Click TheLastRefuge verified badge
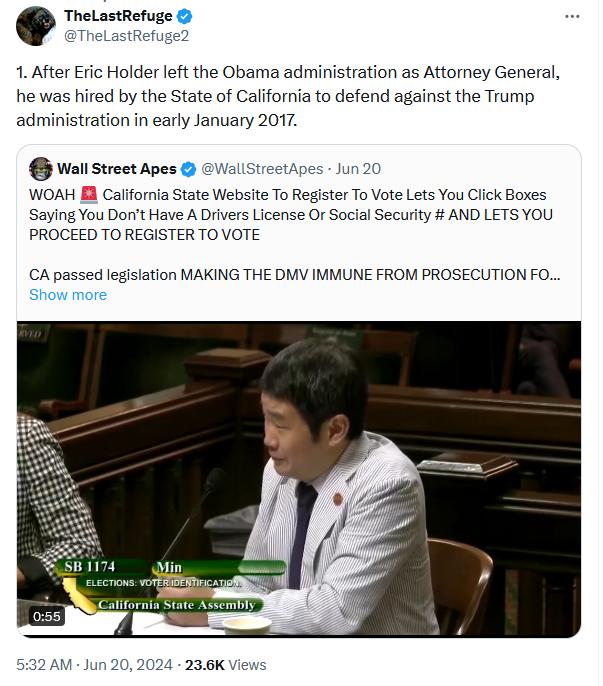Viewport: 603px width, 686px height. coord(184,17)
